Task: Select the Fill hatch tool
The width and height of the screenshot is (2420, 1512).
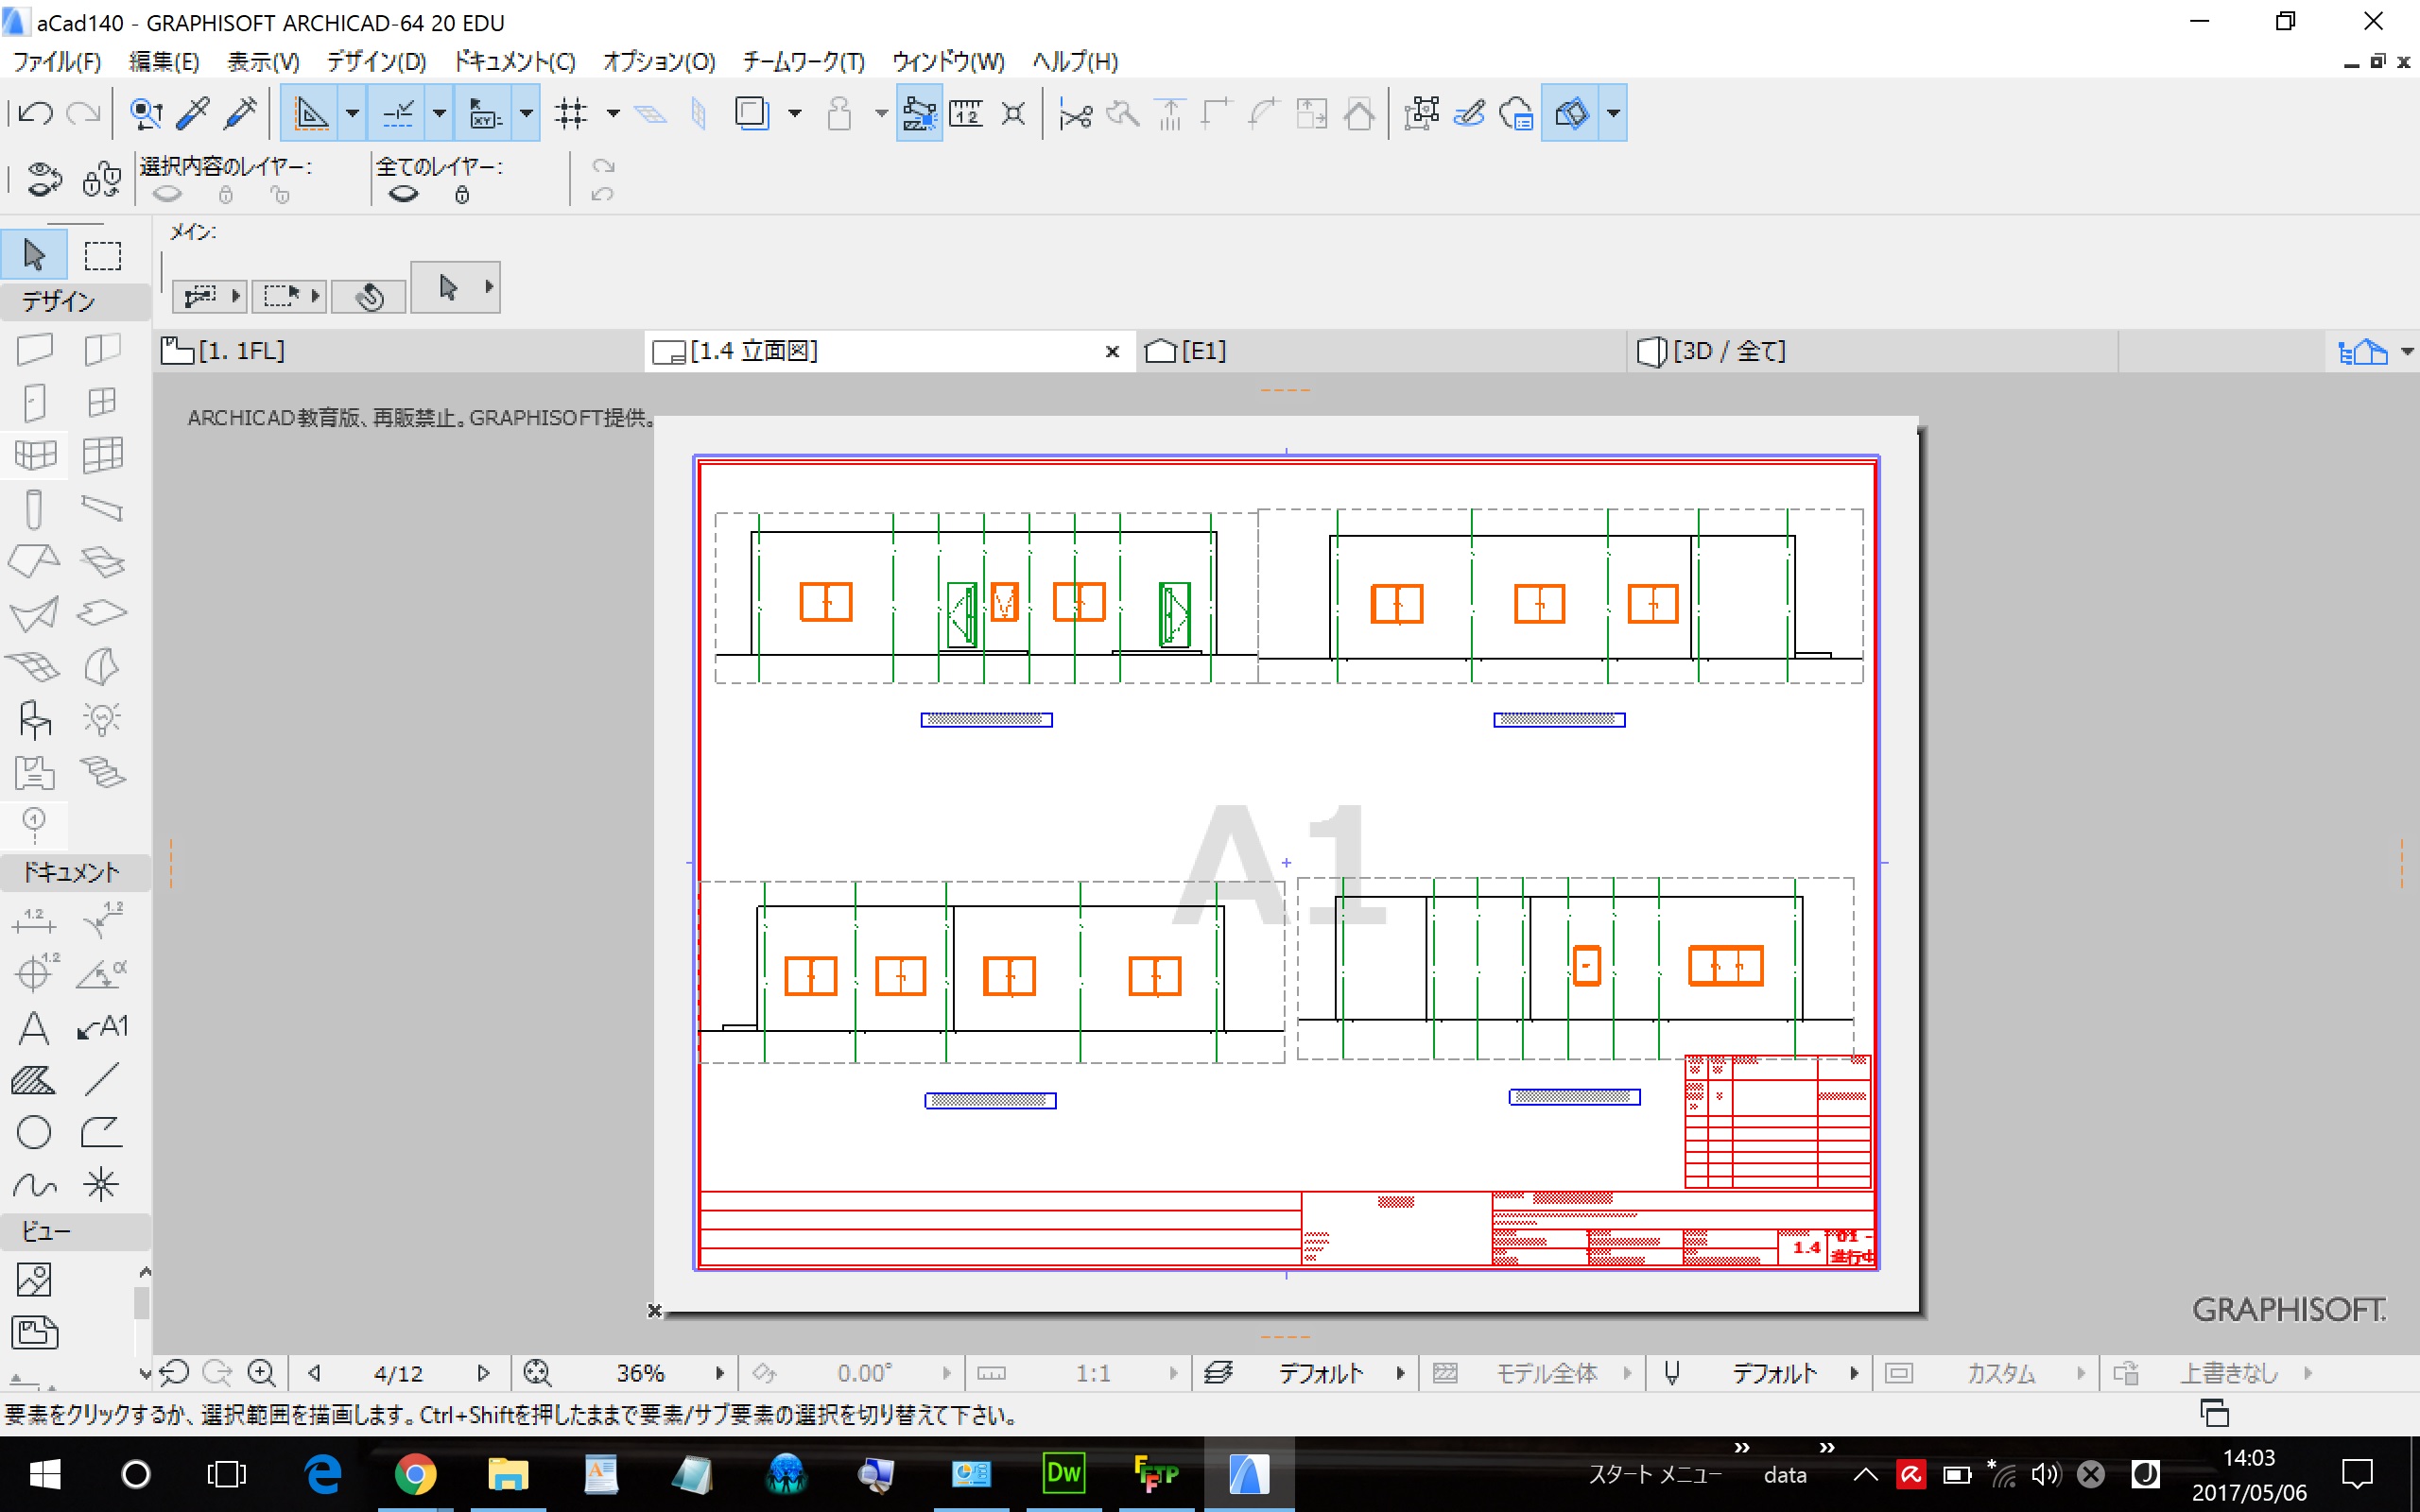Action: click(x=34, y=1080)
